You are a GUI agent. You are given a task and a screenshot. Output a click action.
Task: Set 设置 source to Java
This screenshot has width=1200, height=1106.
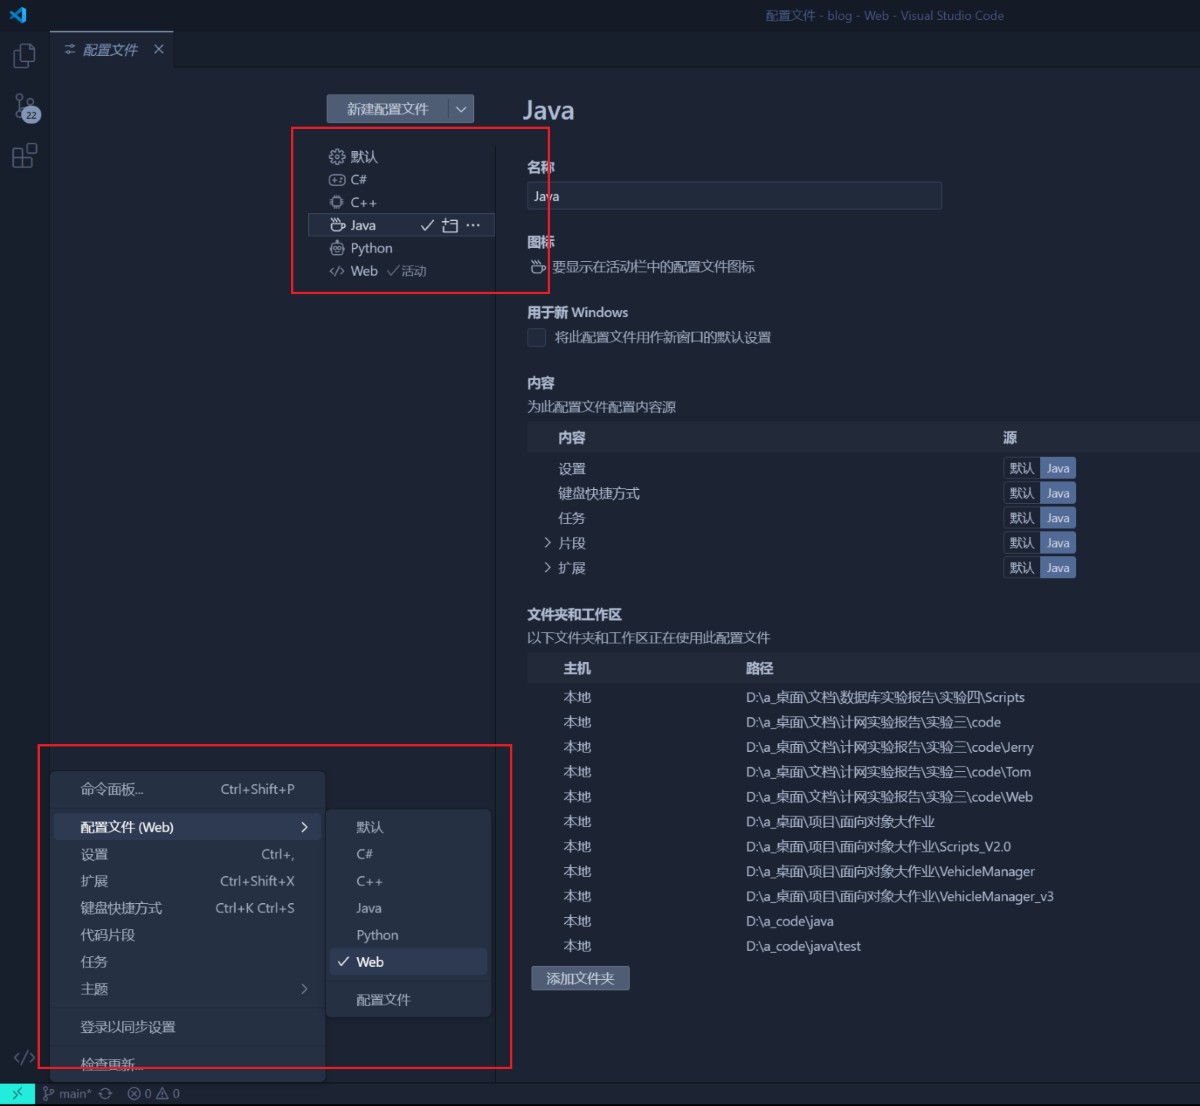click(1058, 469)
